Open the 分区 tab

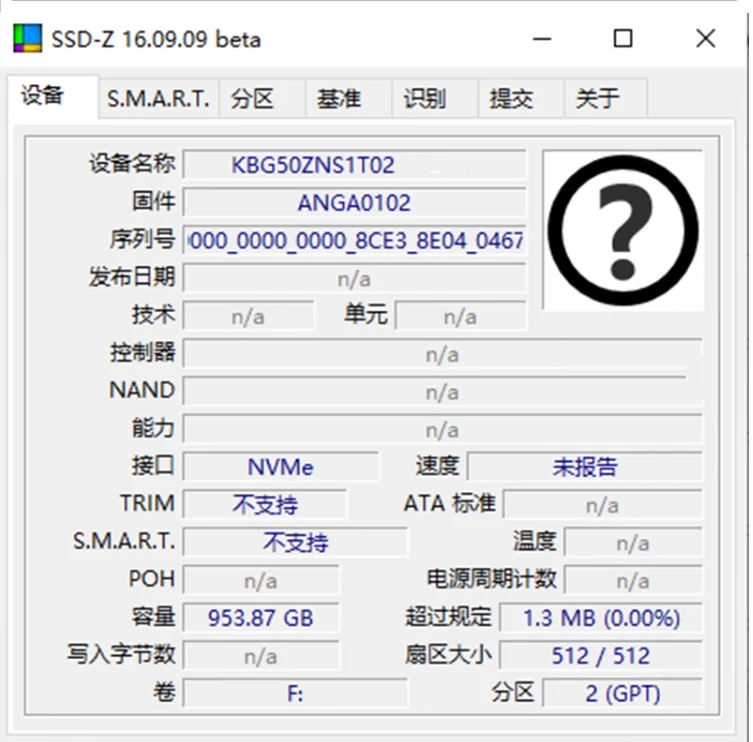[252, 99]
